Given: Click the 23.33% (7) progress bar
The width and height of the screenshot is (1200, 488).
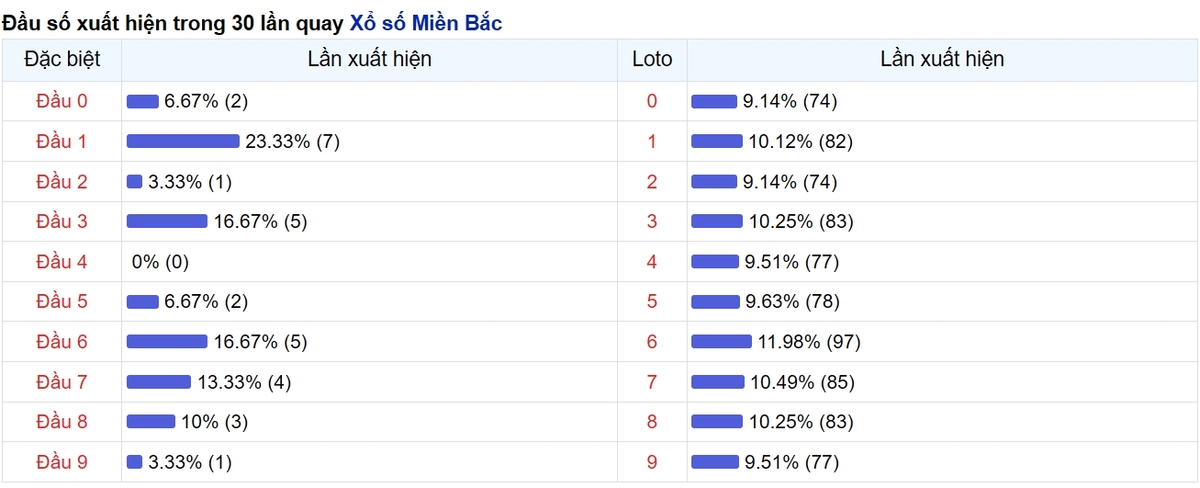Looking at the screenshot, I should (x=183, y=142).
